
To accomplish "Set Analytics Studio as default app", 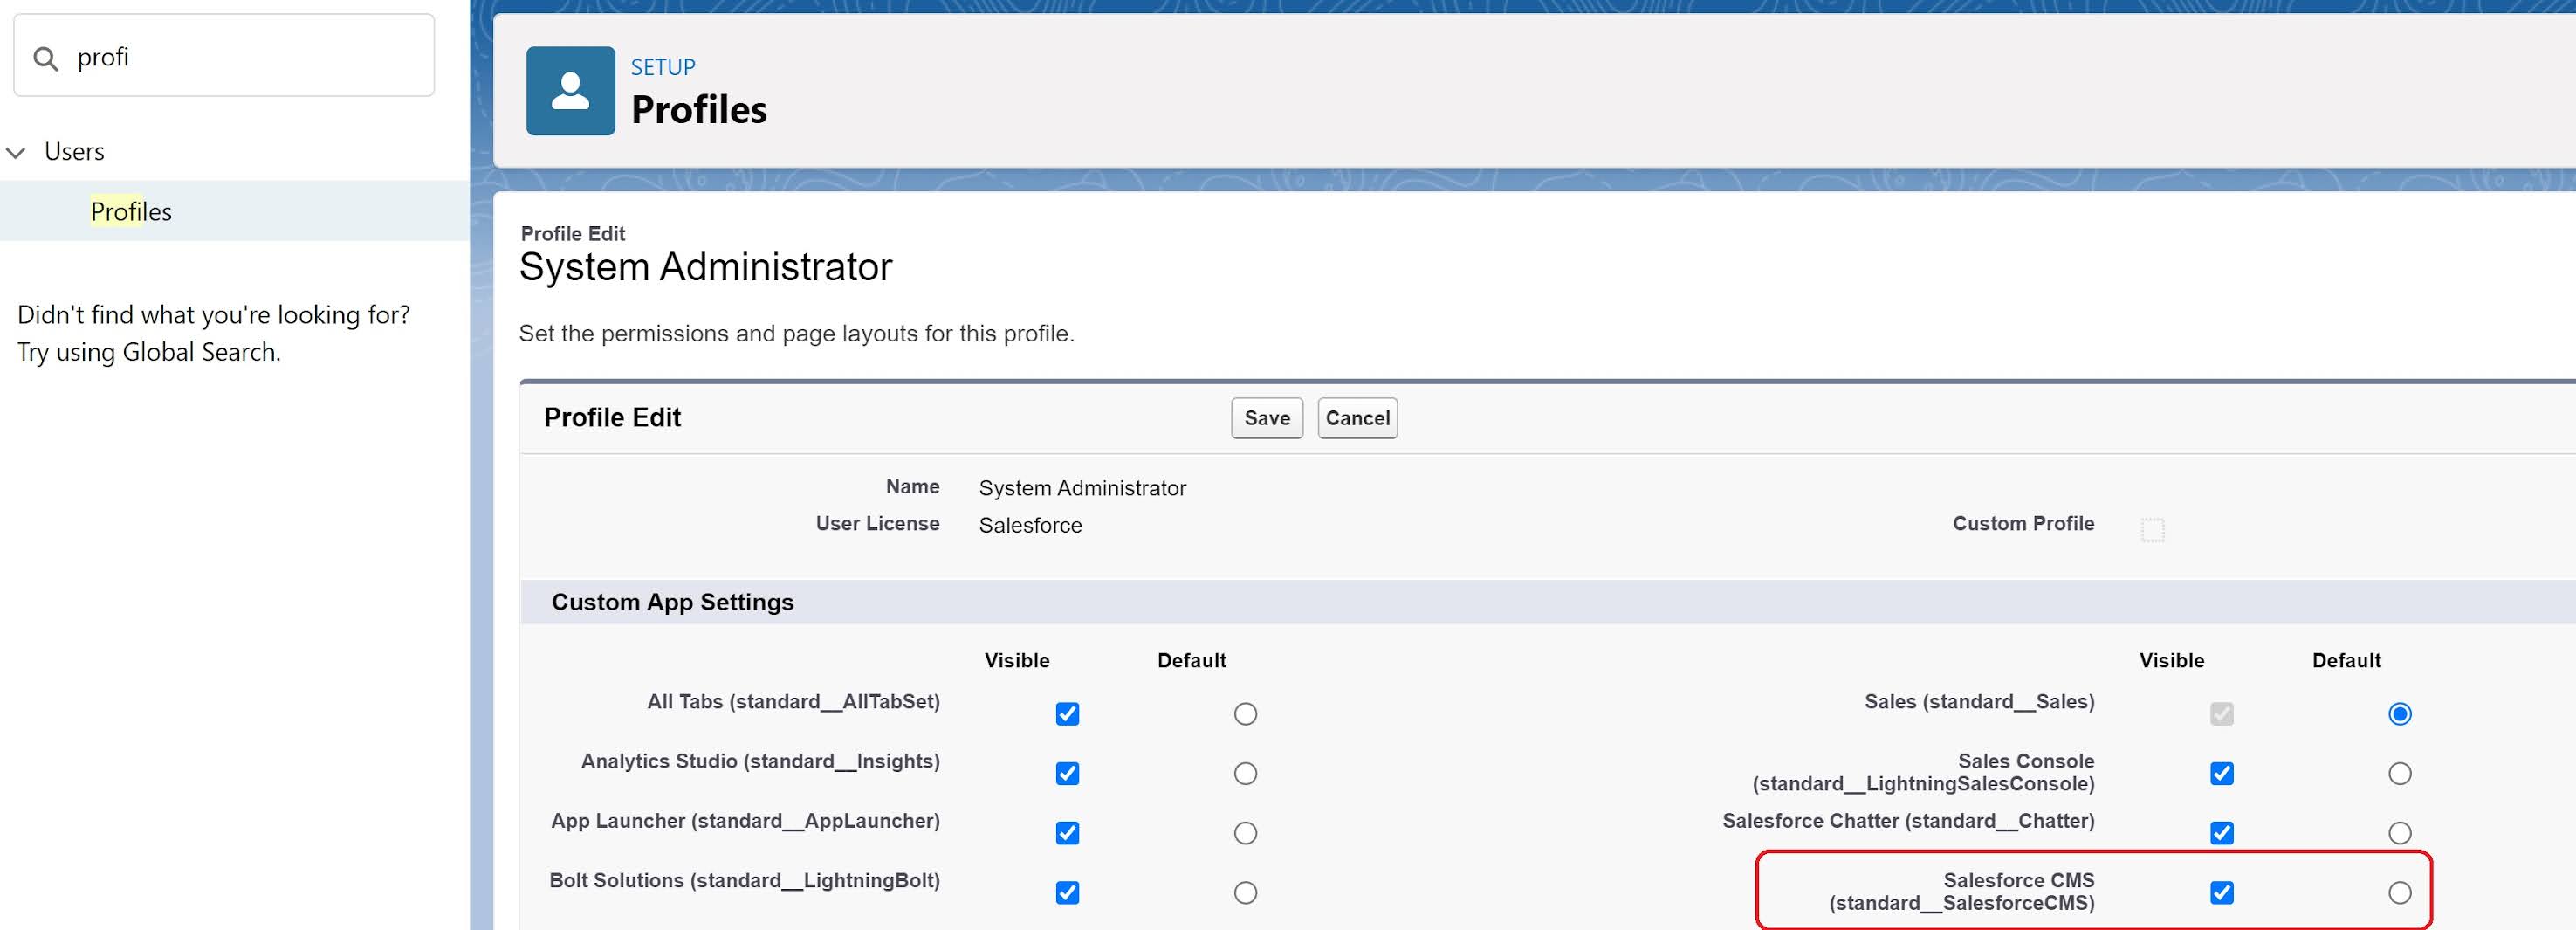I will [1245, 773].
